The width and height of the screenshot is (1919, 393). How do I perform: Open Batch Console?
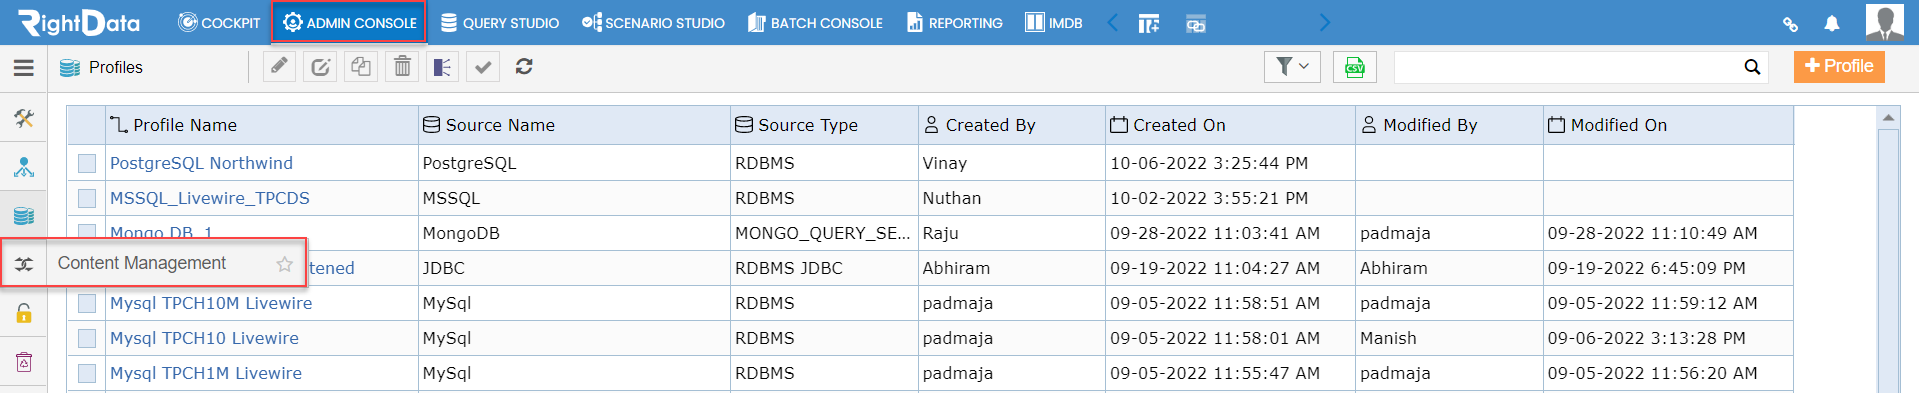(x=815, y=22)
